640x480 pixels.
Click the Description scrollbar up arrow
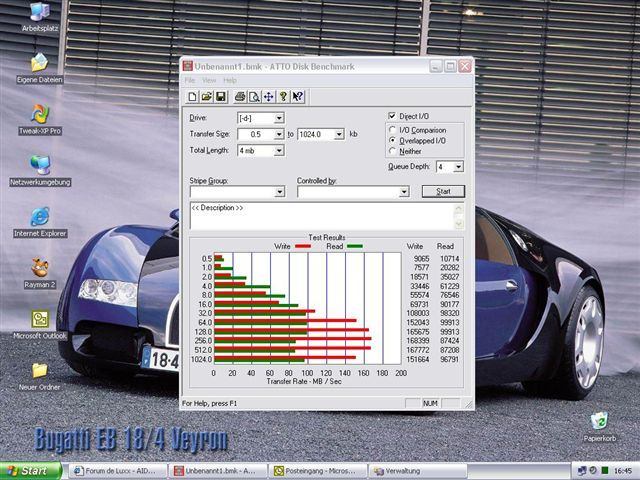pyautogui.click(x=458, y=209)
